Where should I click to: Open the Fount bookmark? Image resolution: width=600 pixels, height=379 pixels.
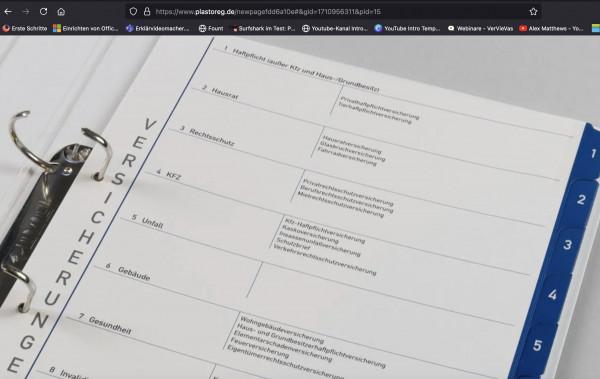pyautogui.click(x=211, y=28)
